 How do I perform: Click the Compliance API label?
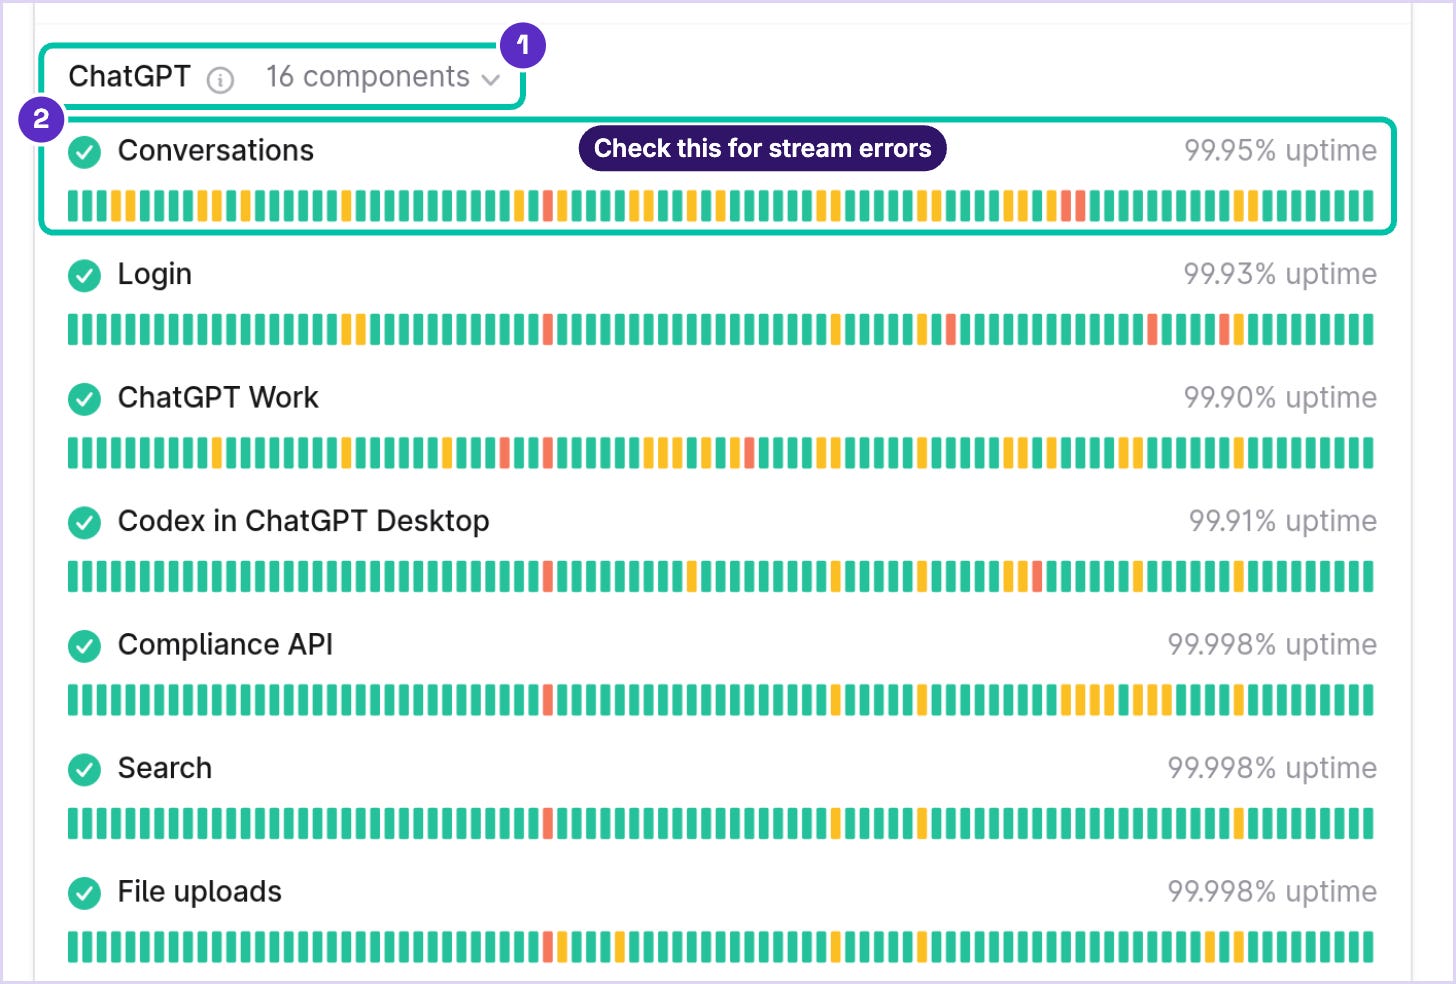pyautogui.click(x=226, y=645)
